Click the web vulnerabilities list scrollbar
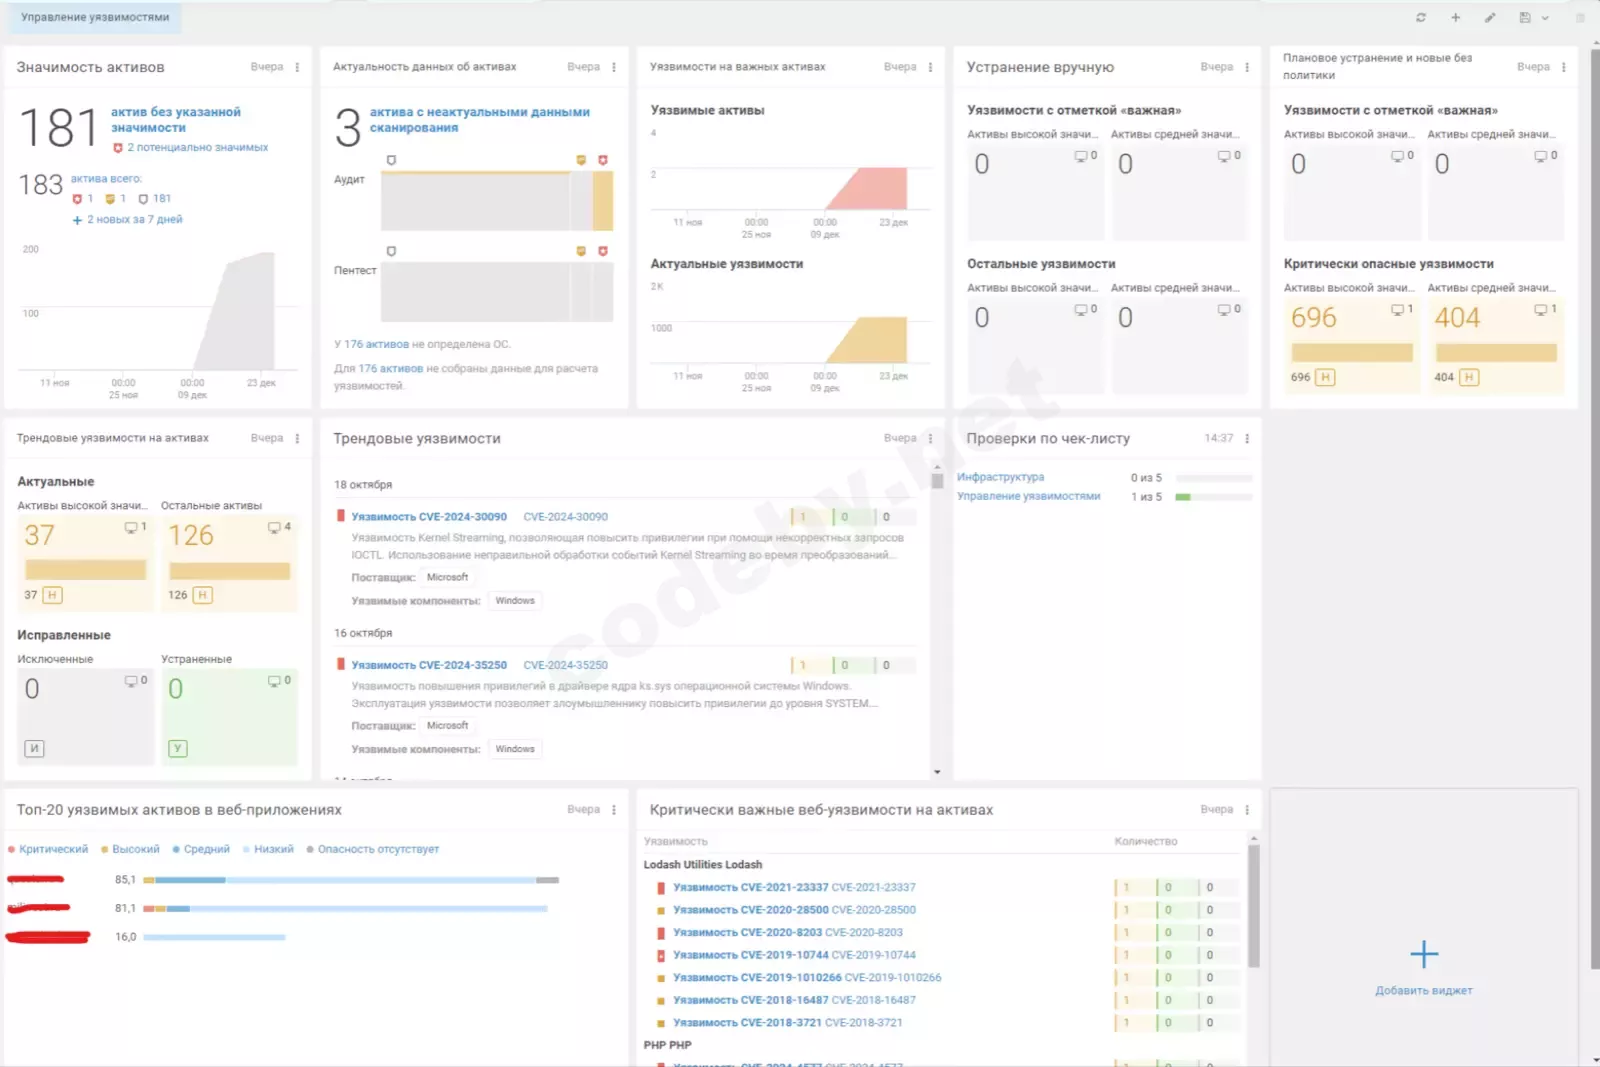The image size is (1600, 1067). pyautogui.click(x=1254, y=906)
